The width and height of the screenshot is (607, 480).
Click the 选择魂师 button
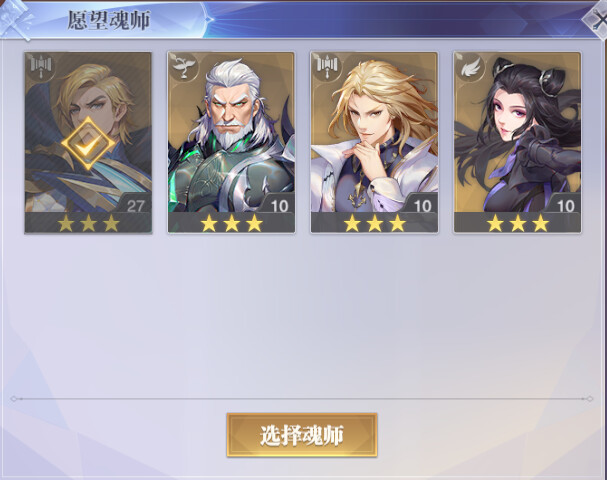[302, 435]
